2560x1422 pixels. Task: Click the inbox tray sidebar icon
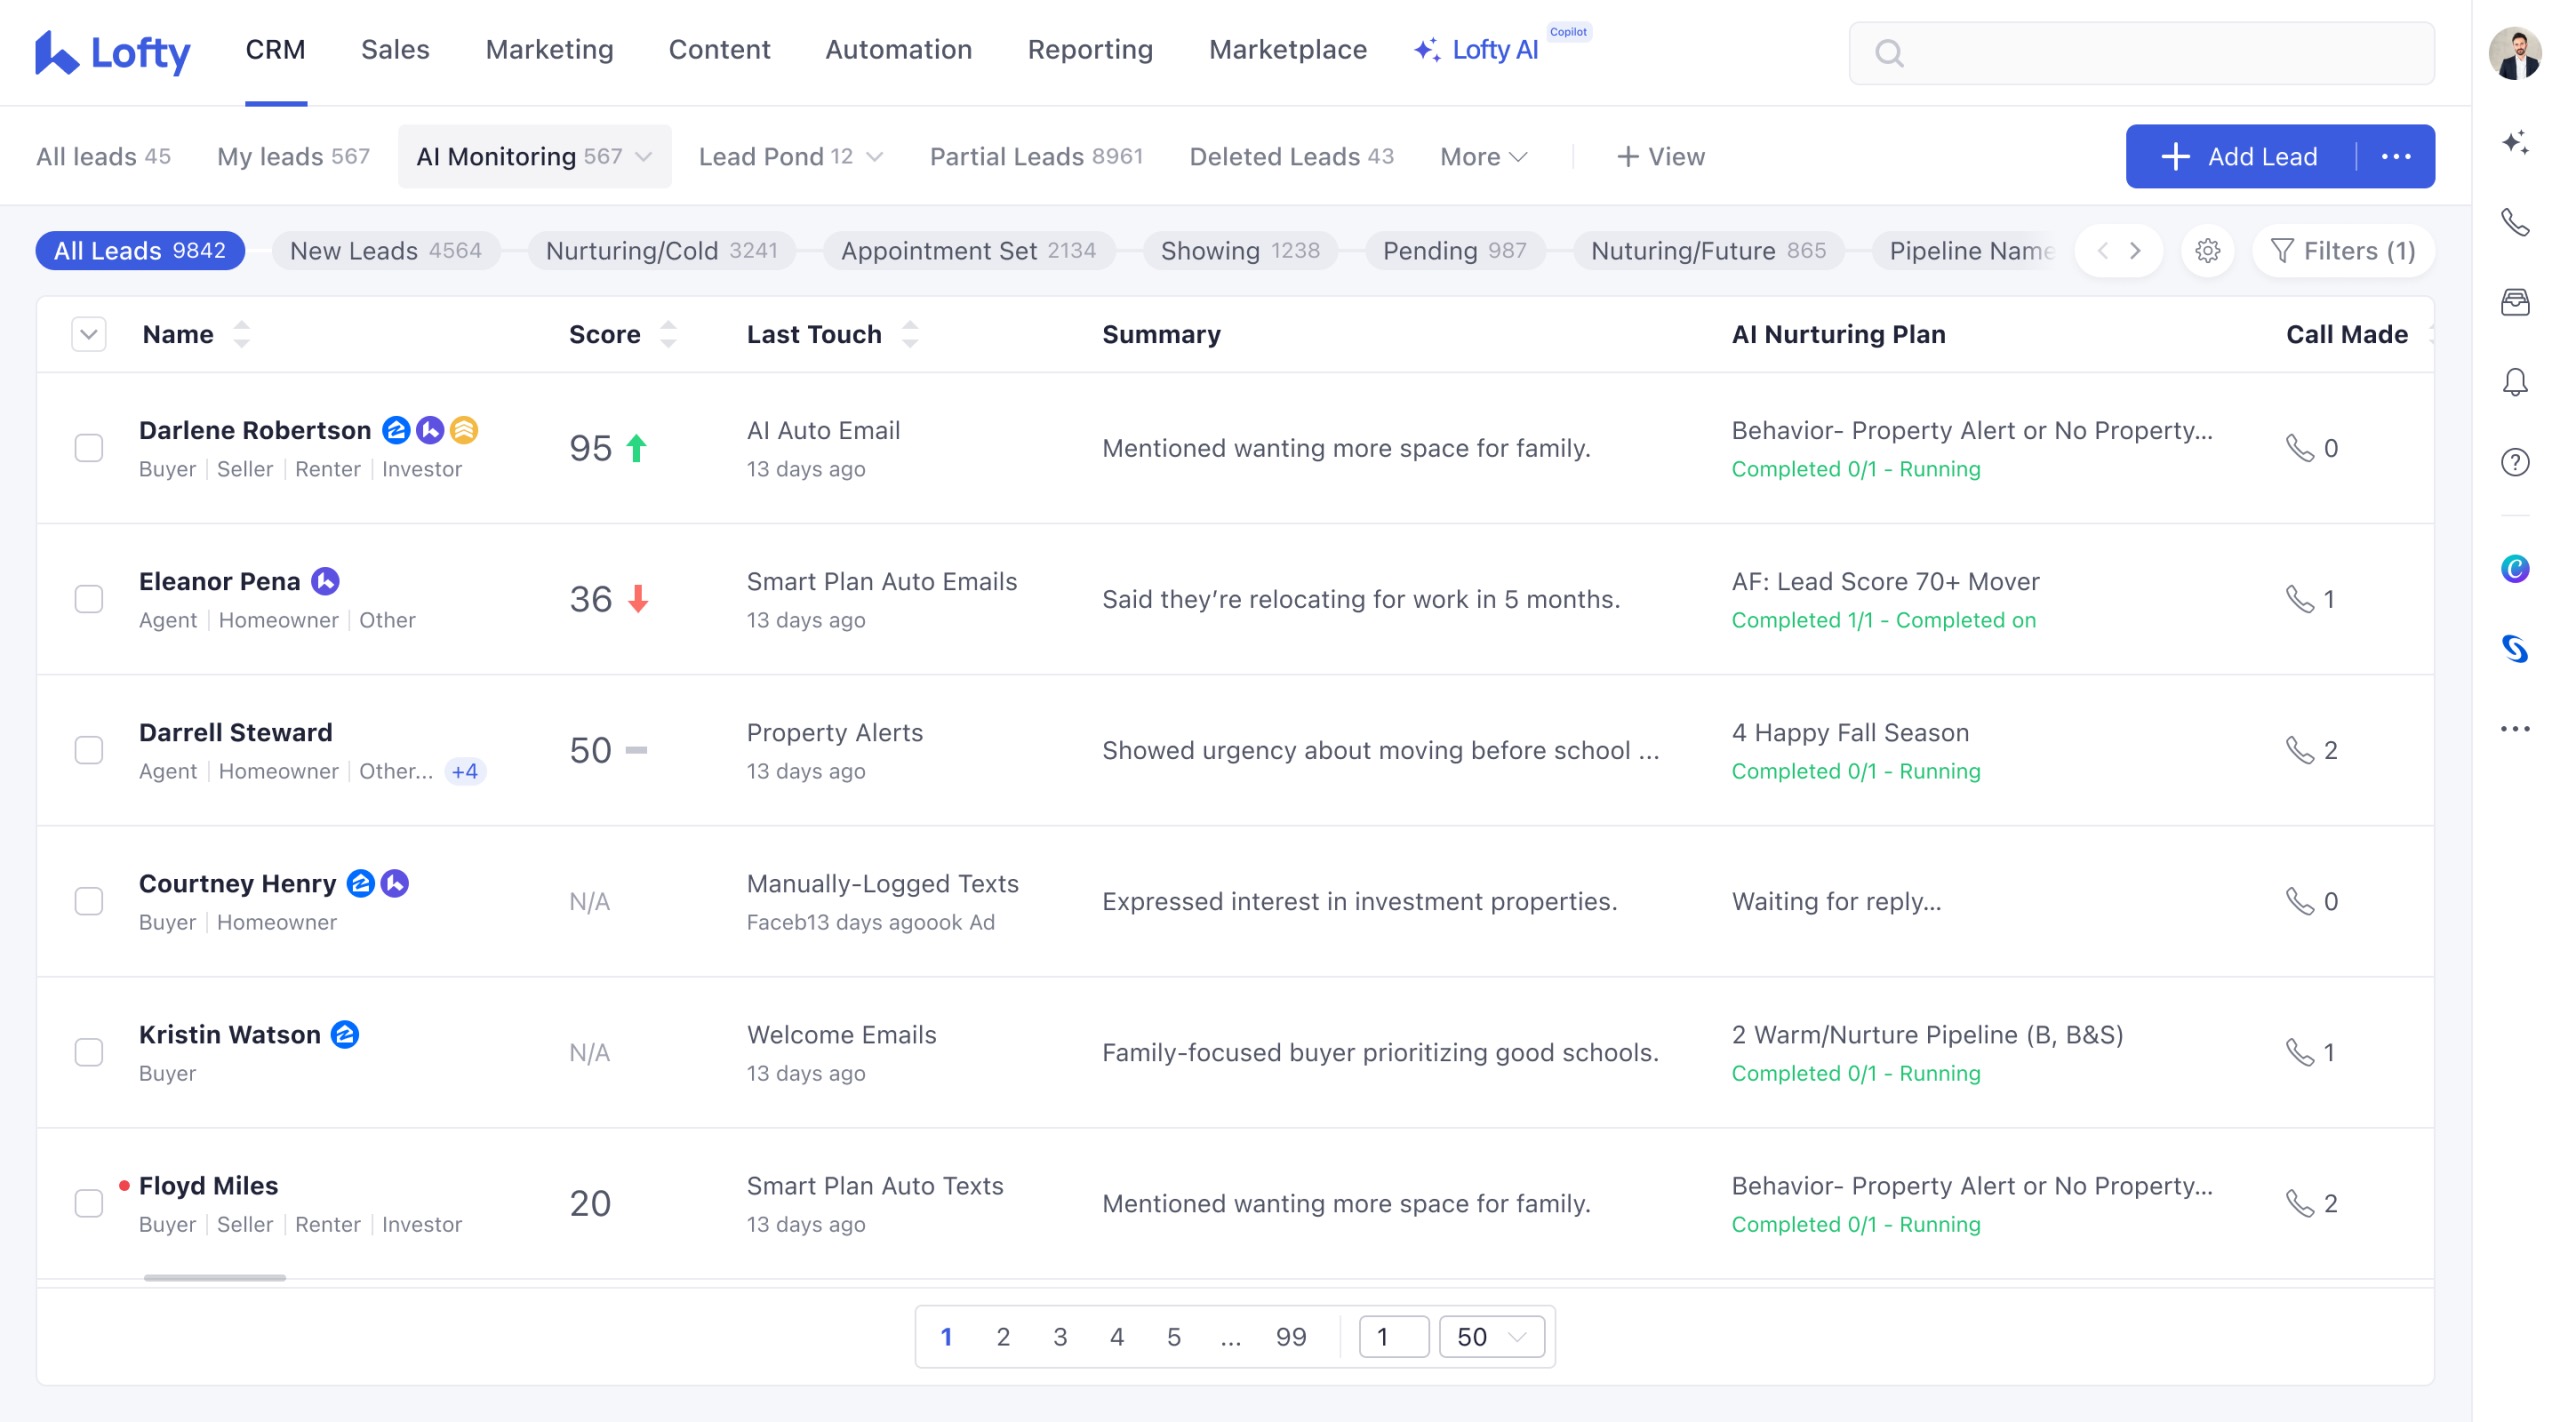2514,302
